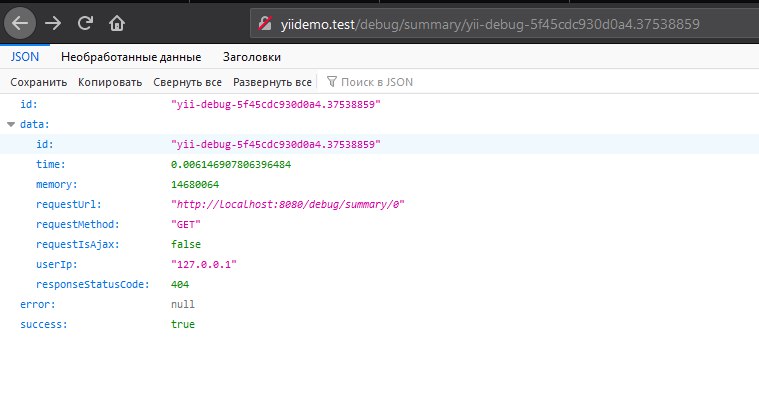This screenshot has width=759, height=397.
Task: Open the Необработанные данные tab
Action: click(x=131, y=57)
